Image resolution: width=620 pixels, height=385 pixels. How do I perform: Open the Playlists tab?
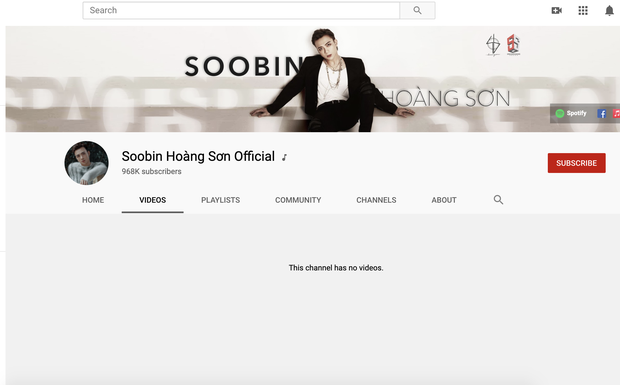(x=220, y=200)
